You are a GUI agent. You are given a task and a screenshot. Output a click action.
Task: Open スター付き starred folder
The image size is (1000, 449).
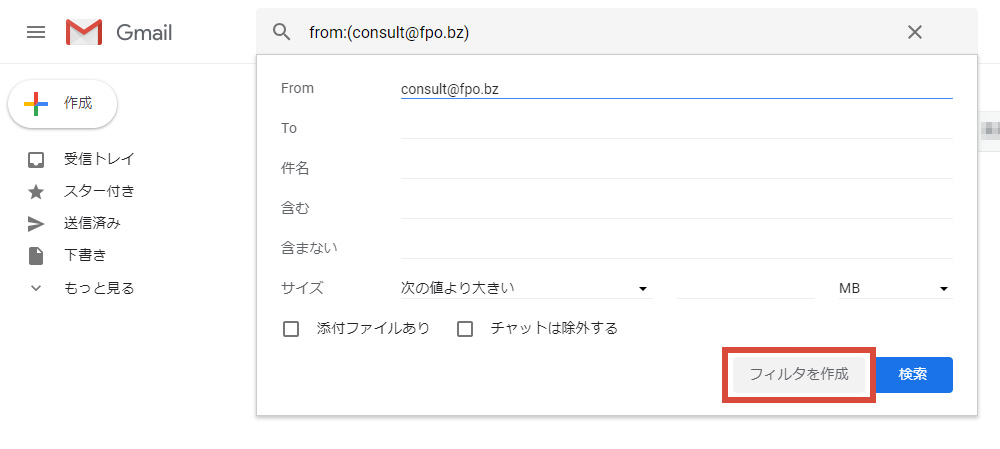pyautogui.click(x=99, y=191)
